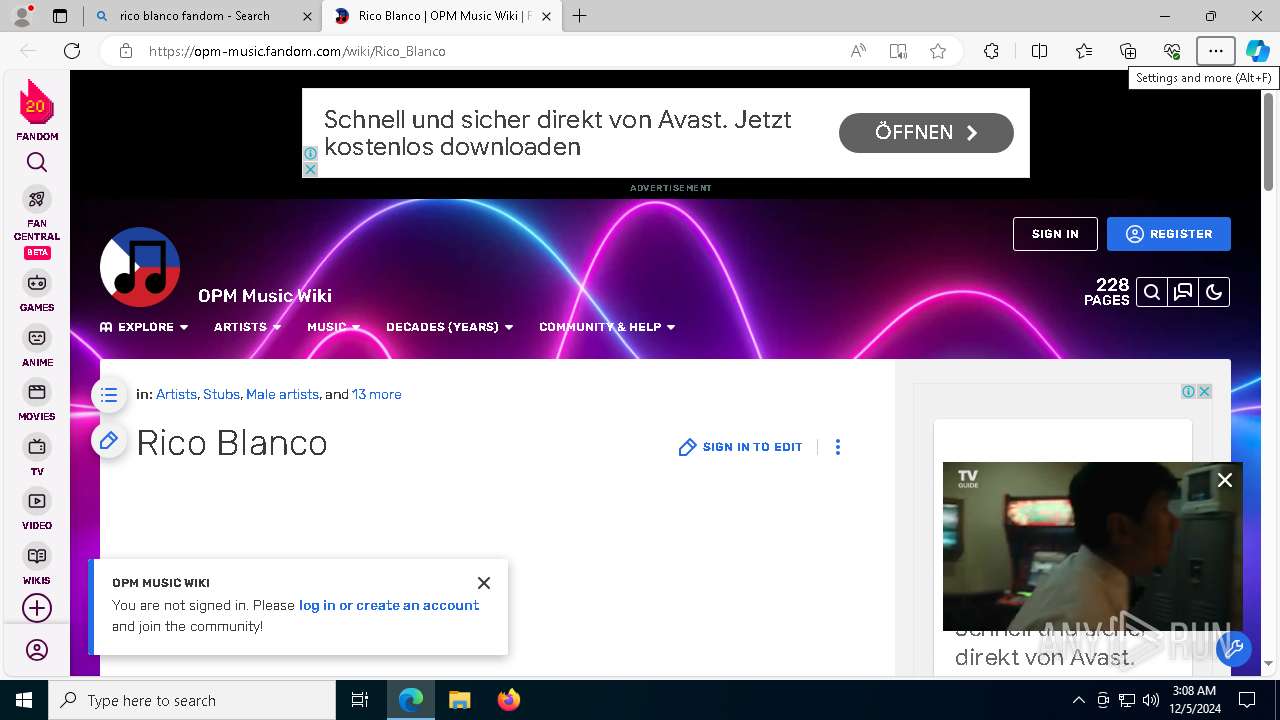Close the floating TV Guide video
Viewport: 1280px width, 720px height.
pos(1225,480)
